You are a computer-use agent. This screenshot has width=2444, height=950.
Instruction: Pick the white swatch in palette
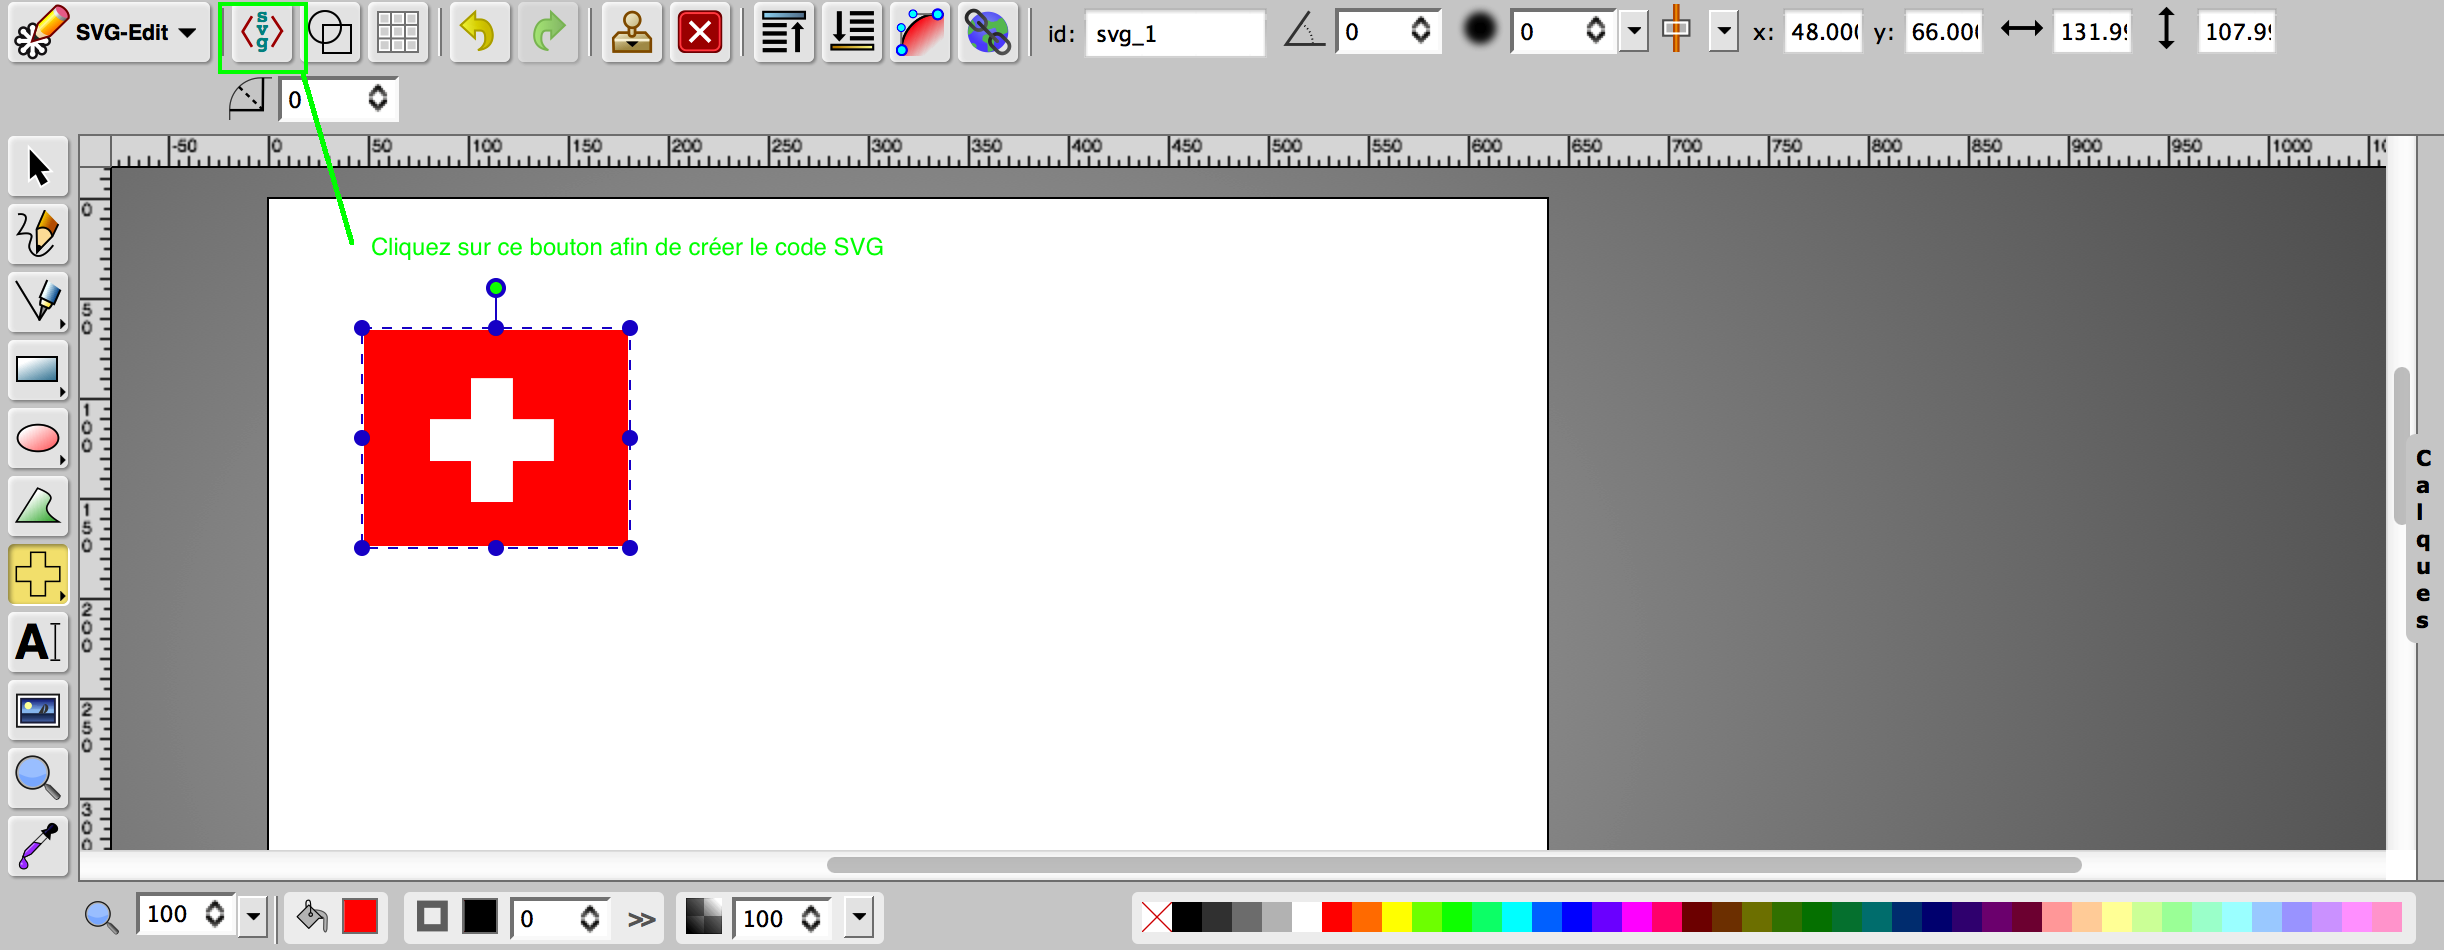[1306, 917]
